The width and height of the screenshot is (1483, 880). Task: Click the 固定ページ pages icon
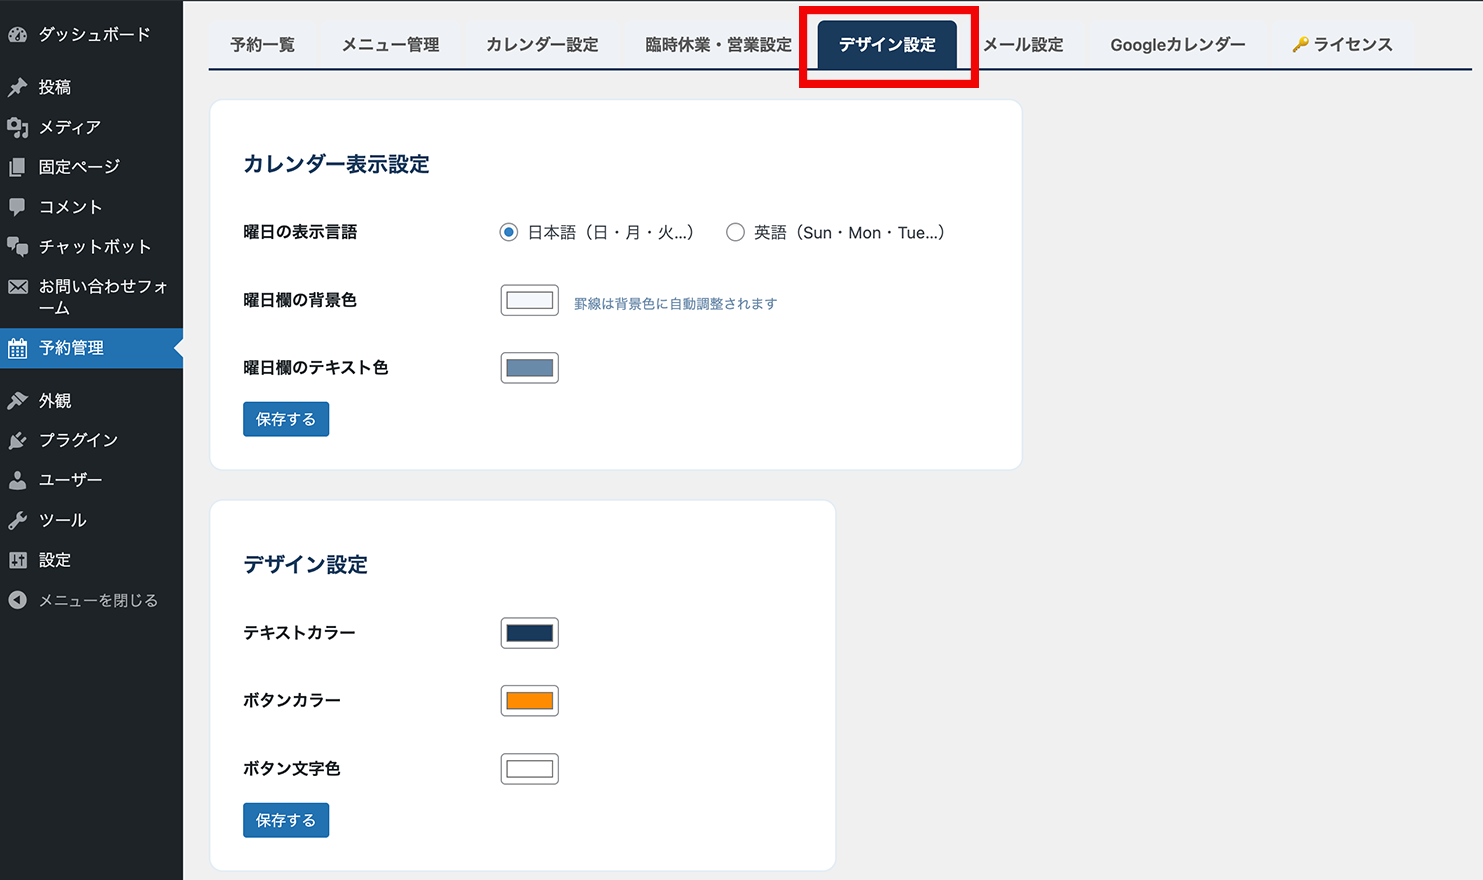(x=17, y=167)
